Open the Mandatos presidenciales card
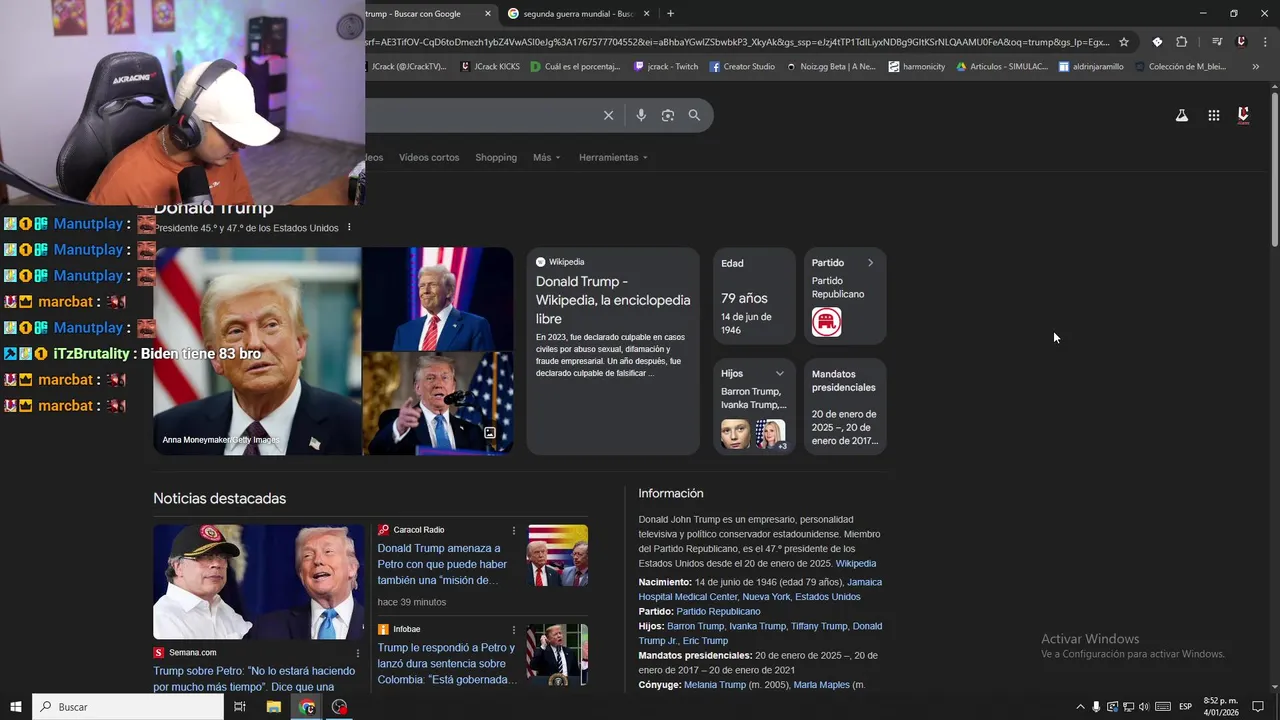1280x720 pixels. pyautogui.click(x=845, y=406)
